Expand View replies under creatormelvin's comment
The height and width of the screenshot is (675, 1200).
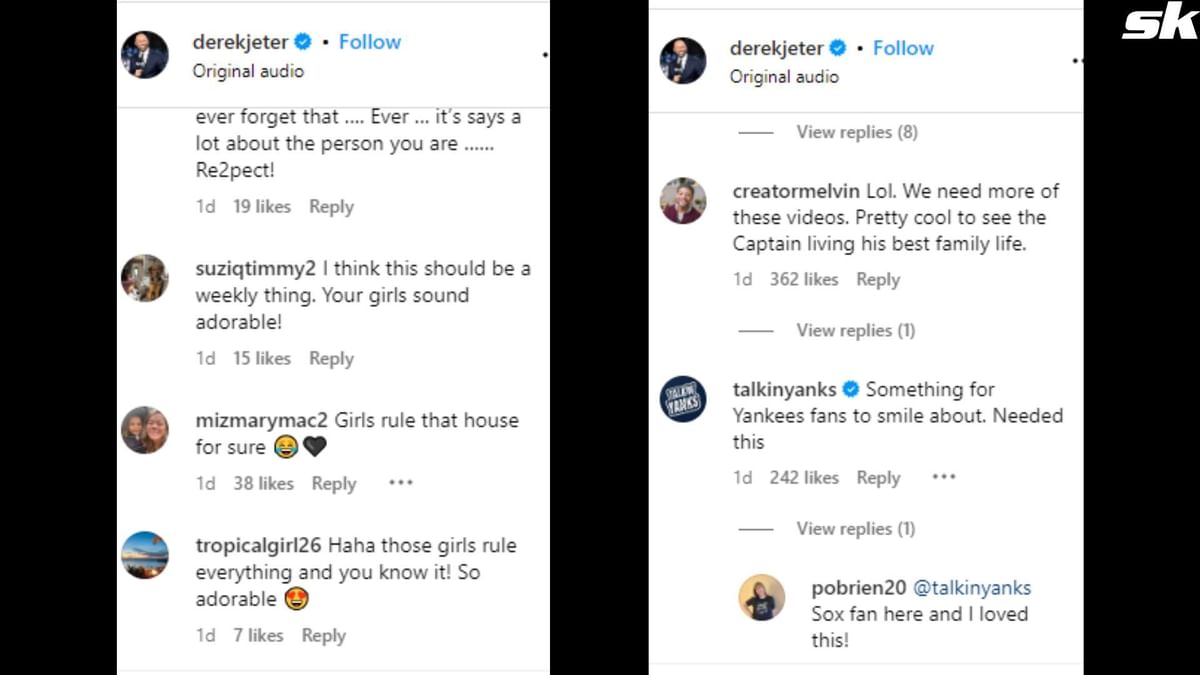(x=856, y=330)
